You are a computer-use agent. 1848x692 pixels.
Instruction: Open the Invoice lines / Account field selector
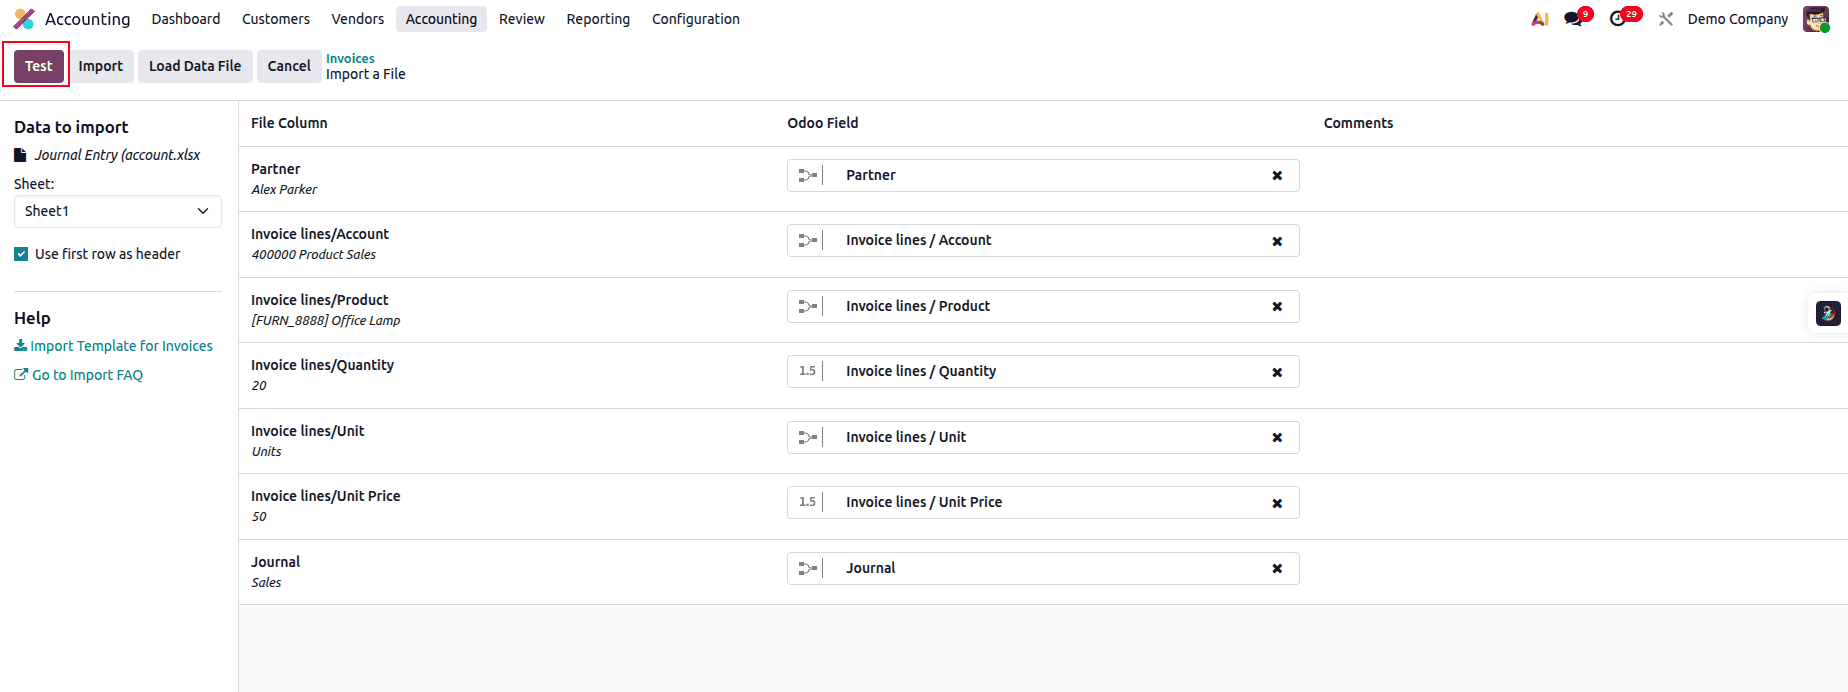[x=1040, y=241]
